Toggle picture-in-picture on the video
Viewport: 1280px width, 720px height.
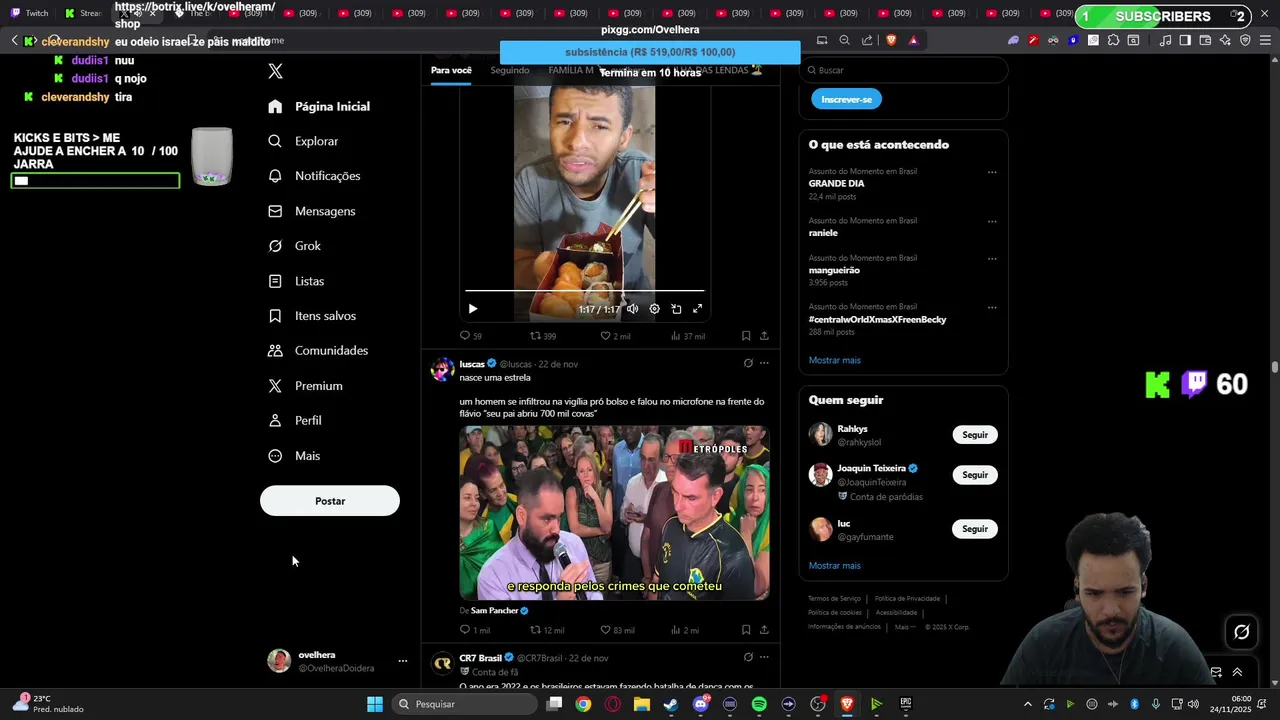676,309
